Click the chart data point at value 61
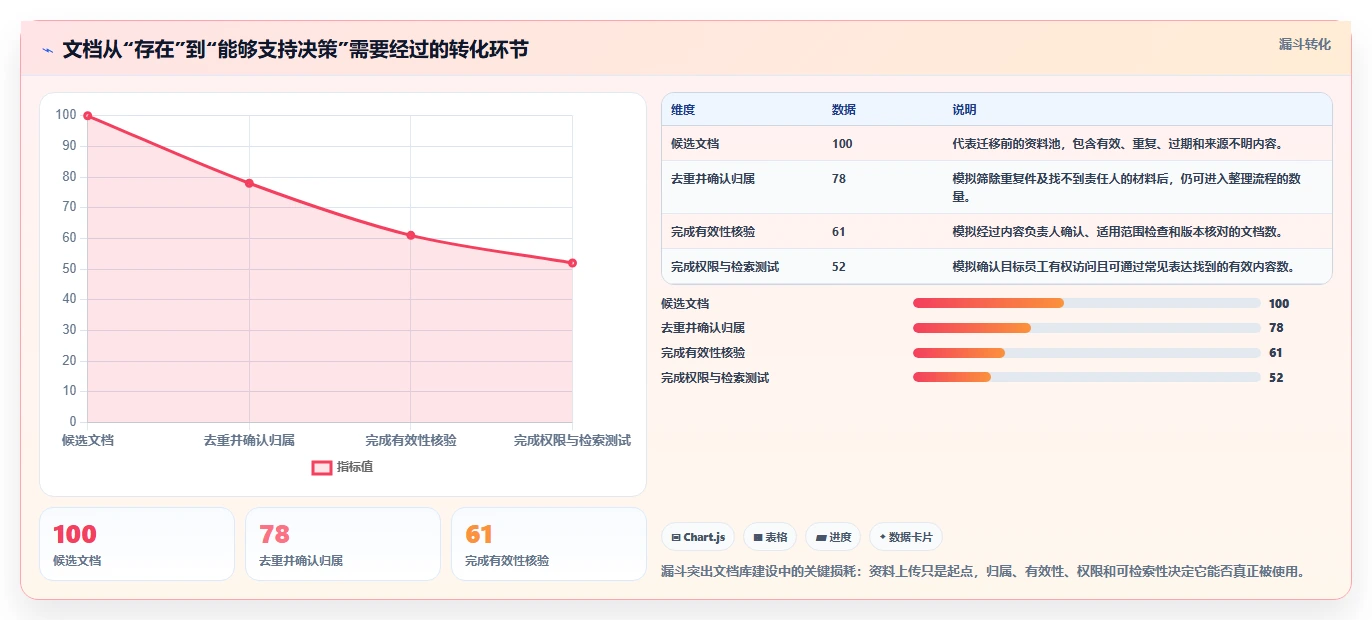The image size is (1372, 620). point(411,235)
